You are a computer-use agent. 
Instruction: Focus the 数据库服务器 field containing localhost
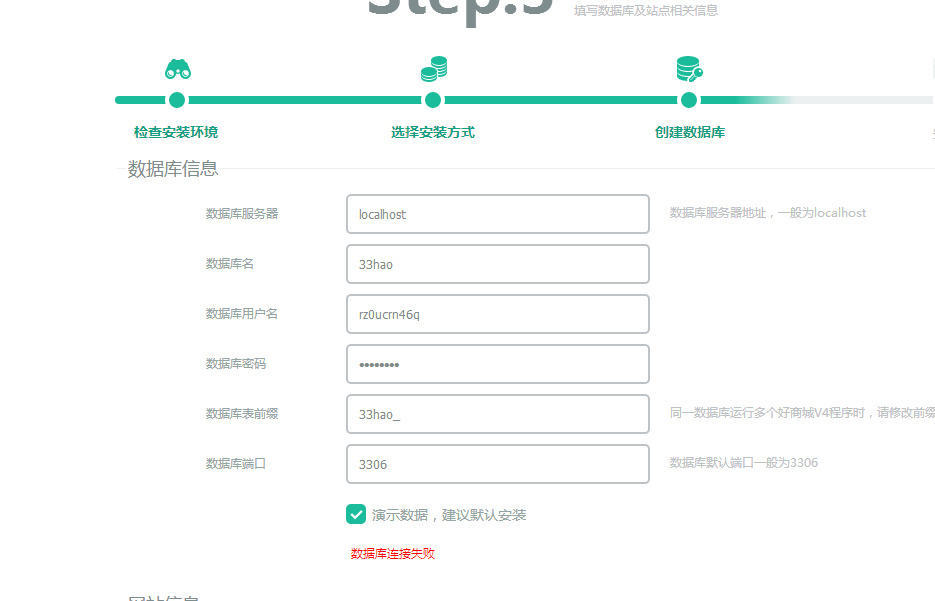pyautogui.click(x=498, y=214)
